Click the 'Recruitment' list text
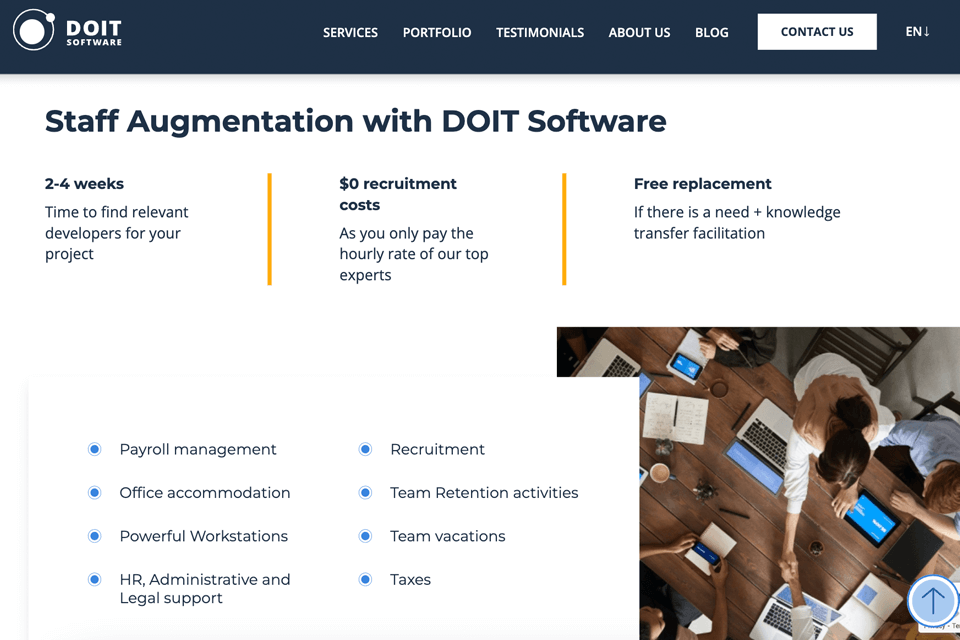960x640 pixels. point(437,450)
